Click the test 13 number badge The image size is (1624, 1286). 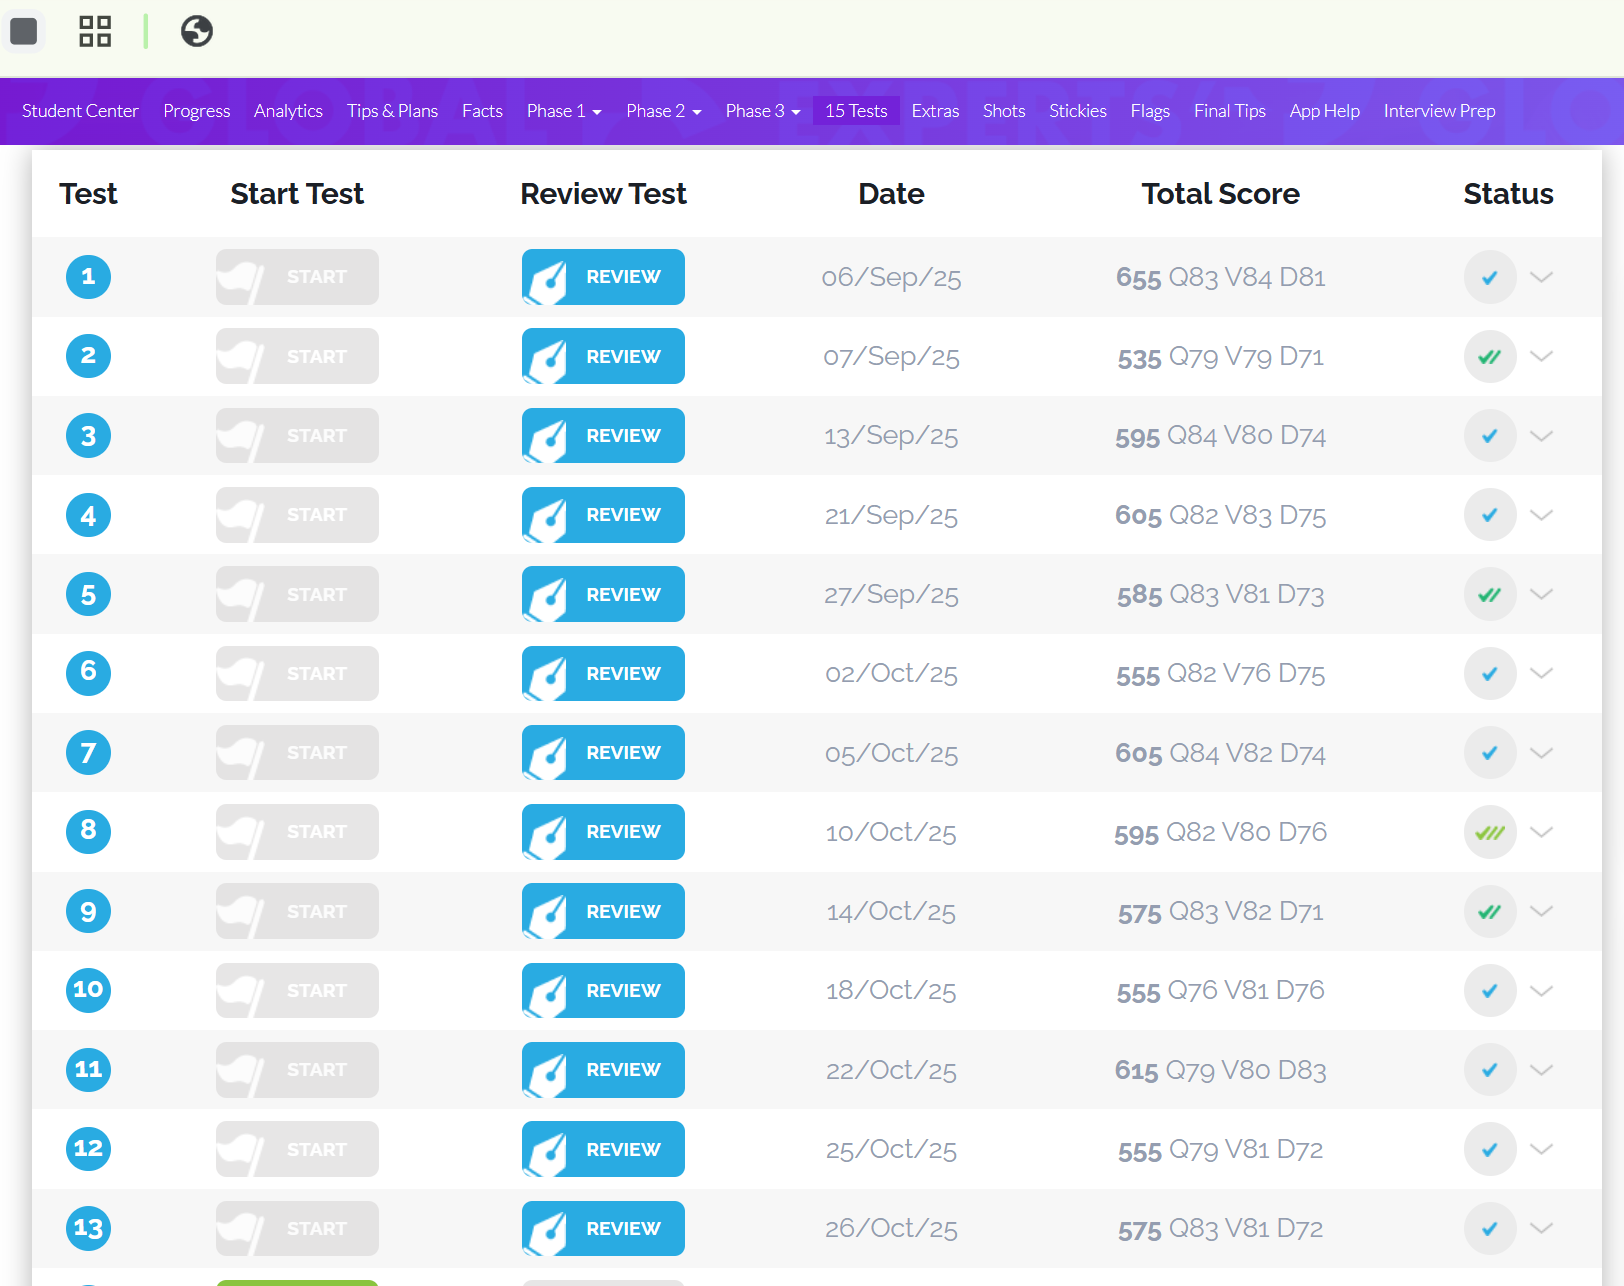pyautogui.click(x=88, y=1228)
